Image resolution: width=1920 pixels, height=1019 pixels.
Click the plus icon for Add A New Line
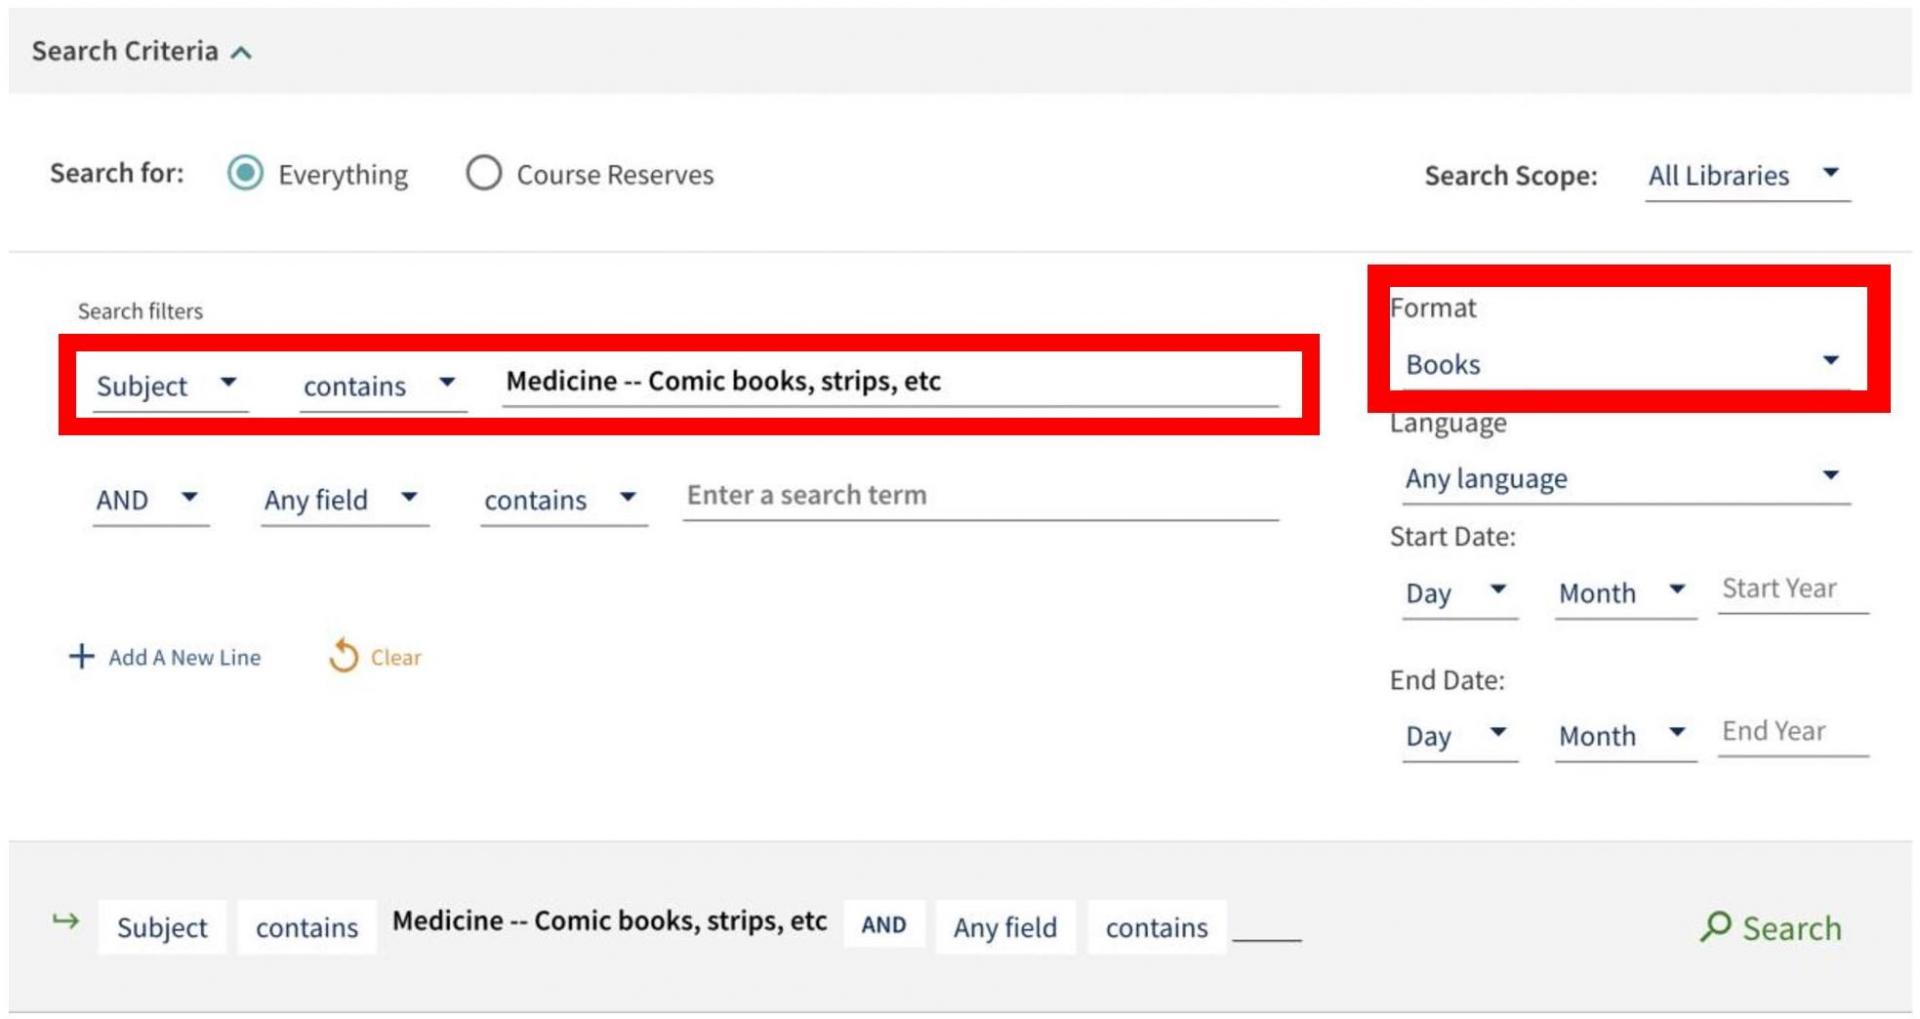tap(81, 656)
